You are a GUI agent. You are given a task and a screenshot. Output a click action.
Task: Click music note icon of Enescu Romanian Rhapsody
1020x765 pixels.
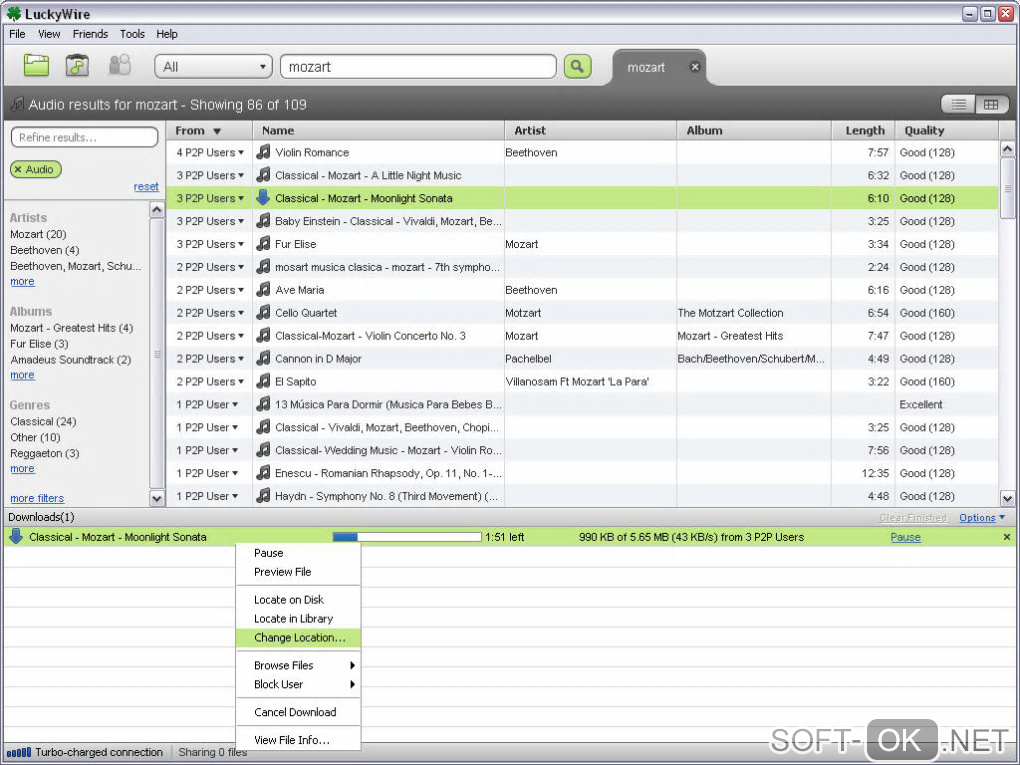(x=263, y=473)
